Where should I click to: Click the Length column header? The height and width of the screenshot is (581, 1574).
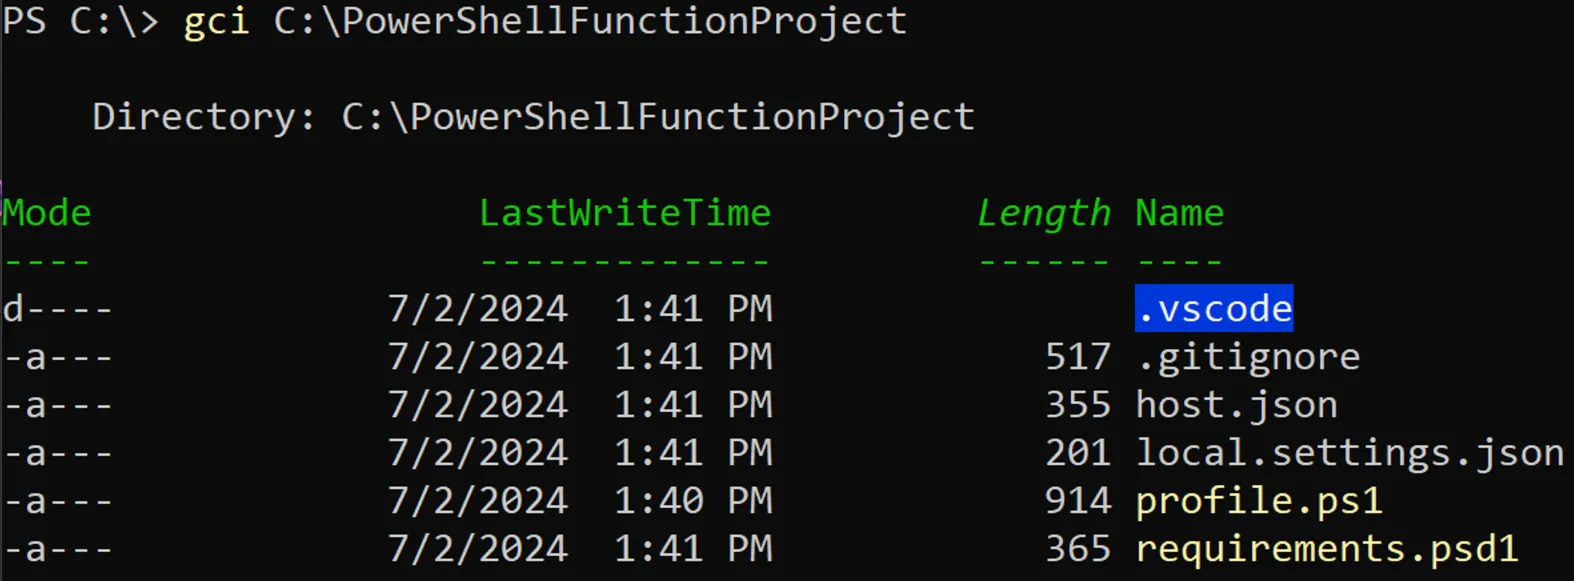tap(1043, 213)
